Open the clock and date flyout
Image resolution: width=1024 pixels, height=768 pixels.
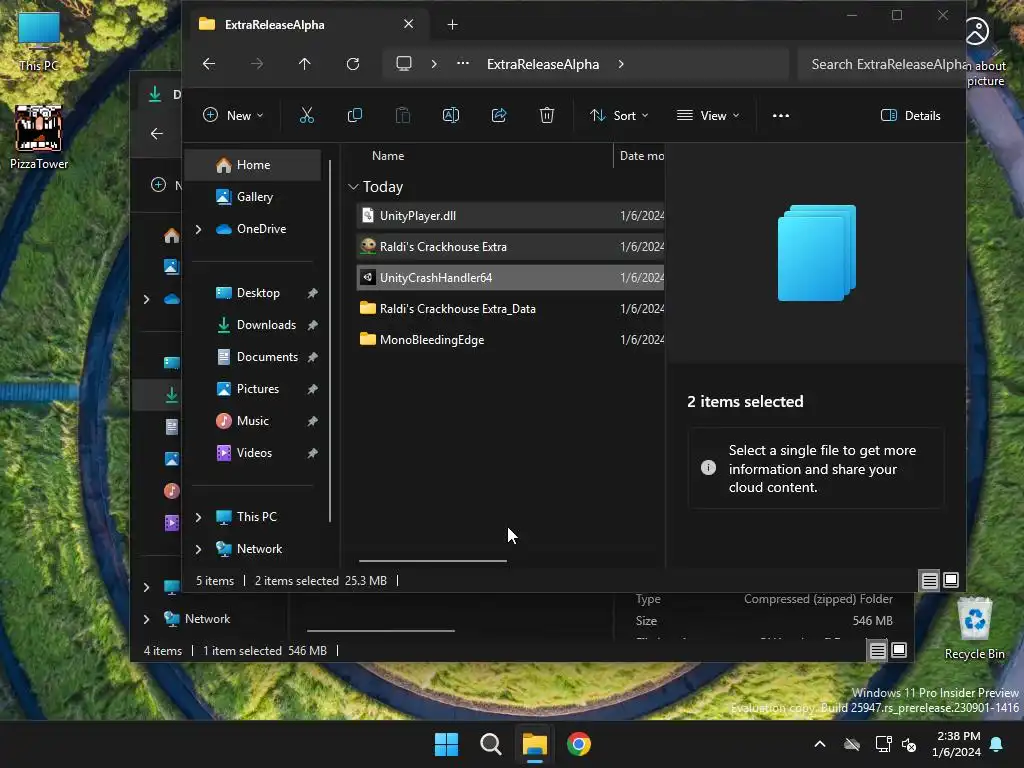[x=956, y=744]
